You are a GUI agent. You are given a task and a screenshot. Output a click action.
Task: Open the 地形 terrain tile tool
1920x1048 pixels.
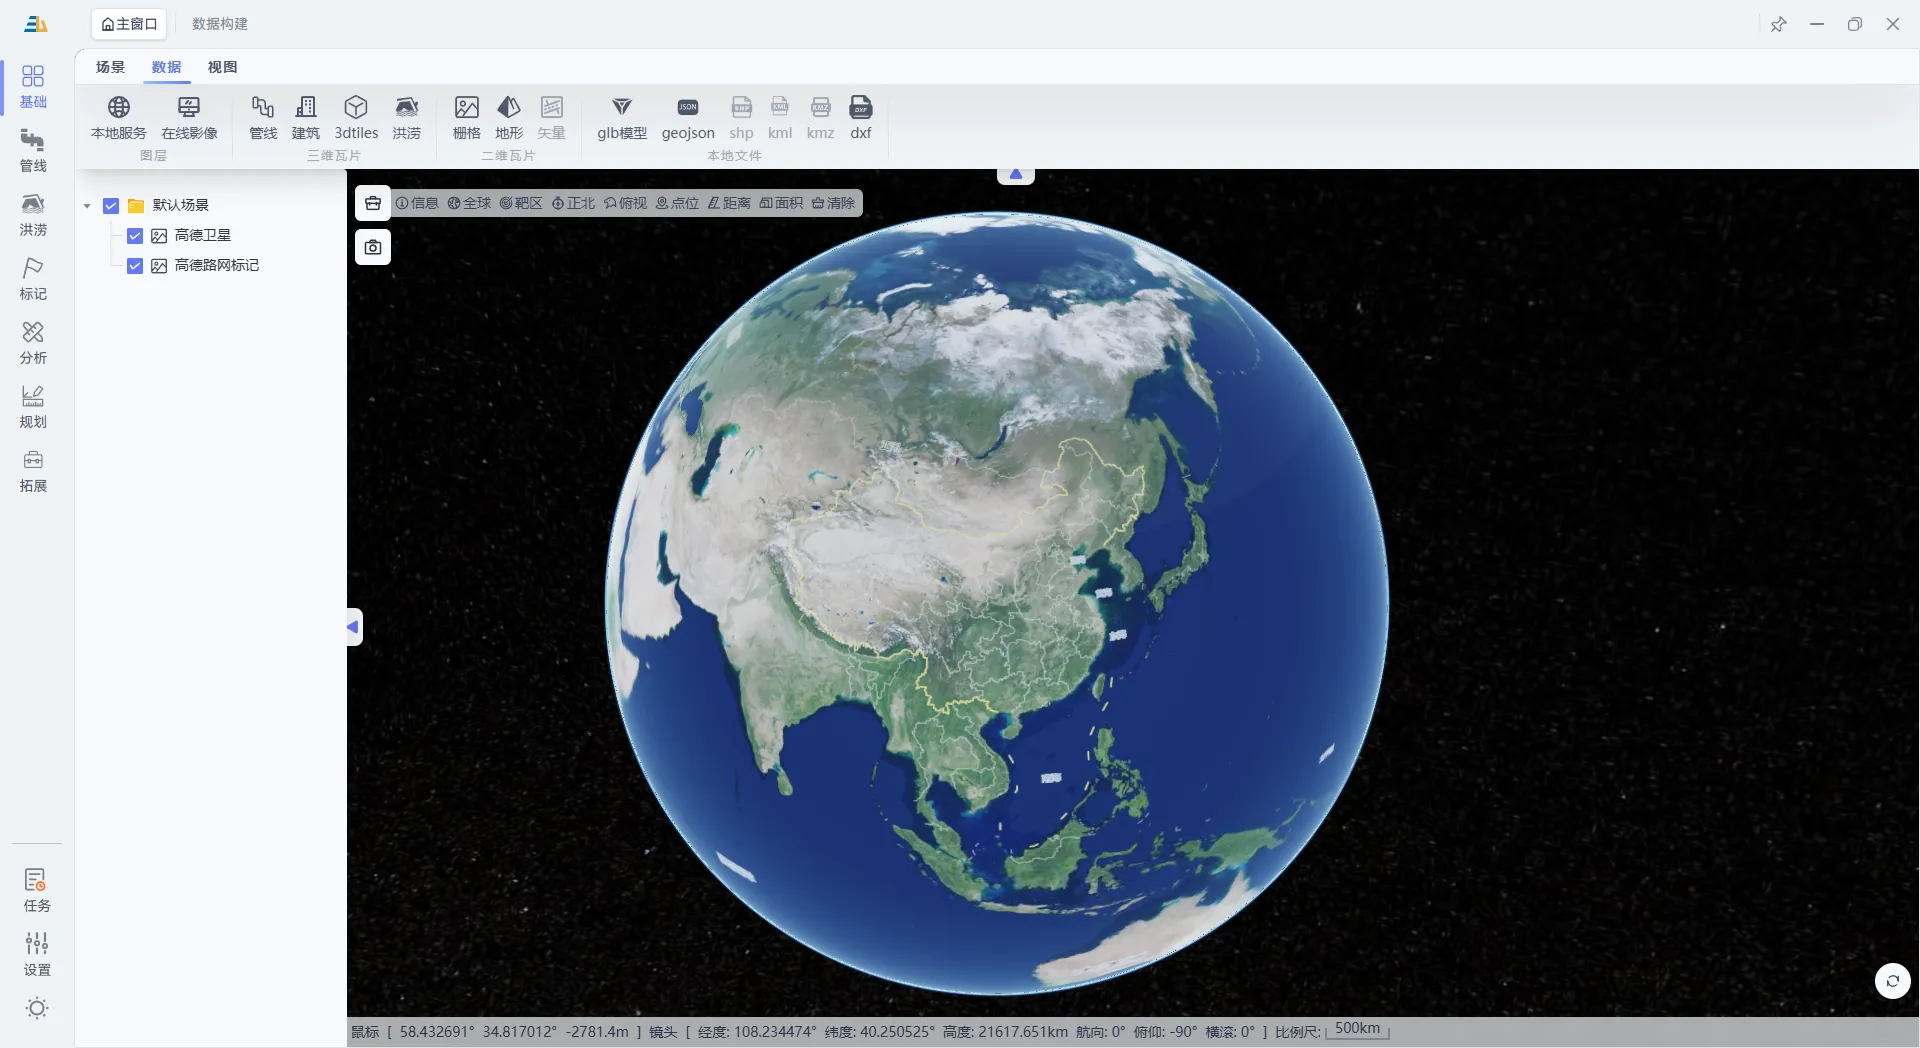click(x=508, y=108)
